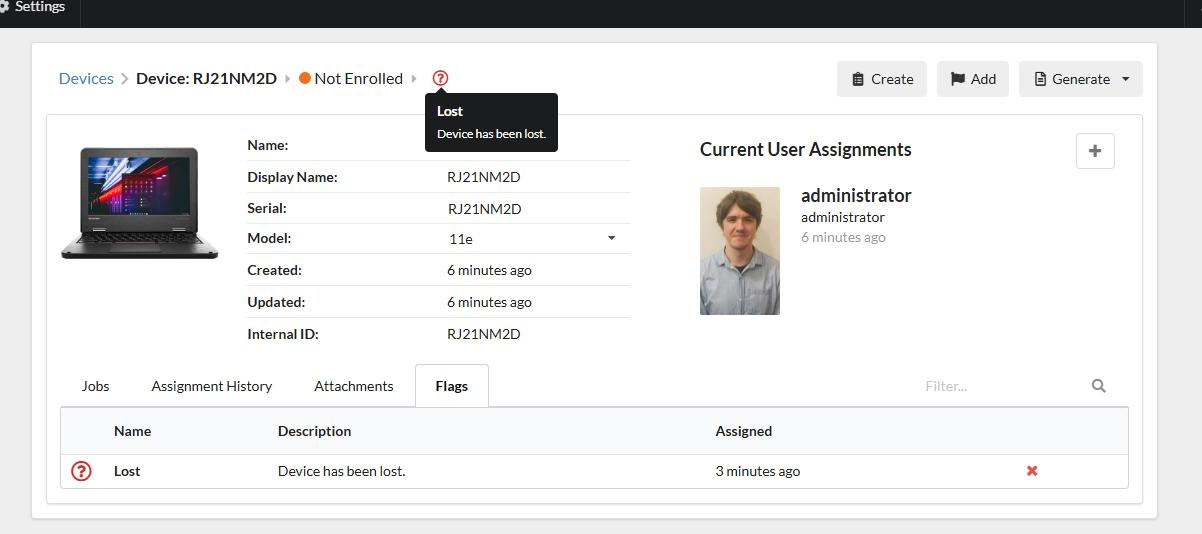Edit the Display Name field value
Screen dimensions: 1202x534
(484, 177)
